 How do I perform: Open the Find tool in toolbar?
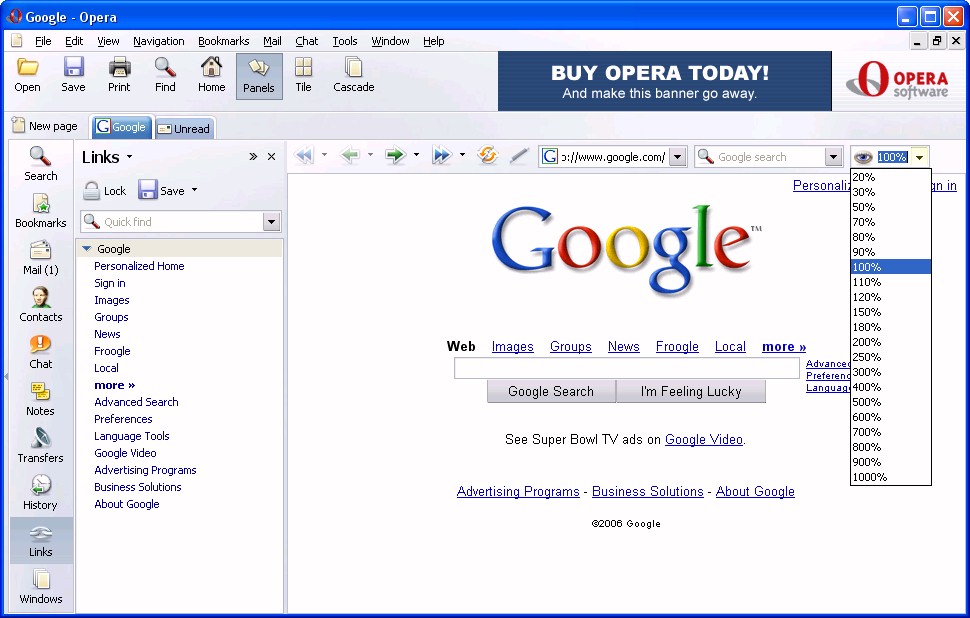(165, 75)
